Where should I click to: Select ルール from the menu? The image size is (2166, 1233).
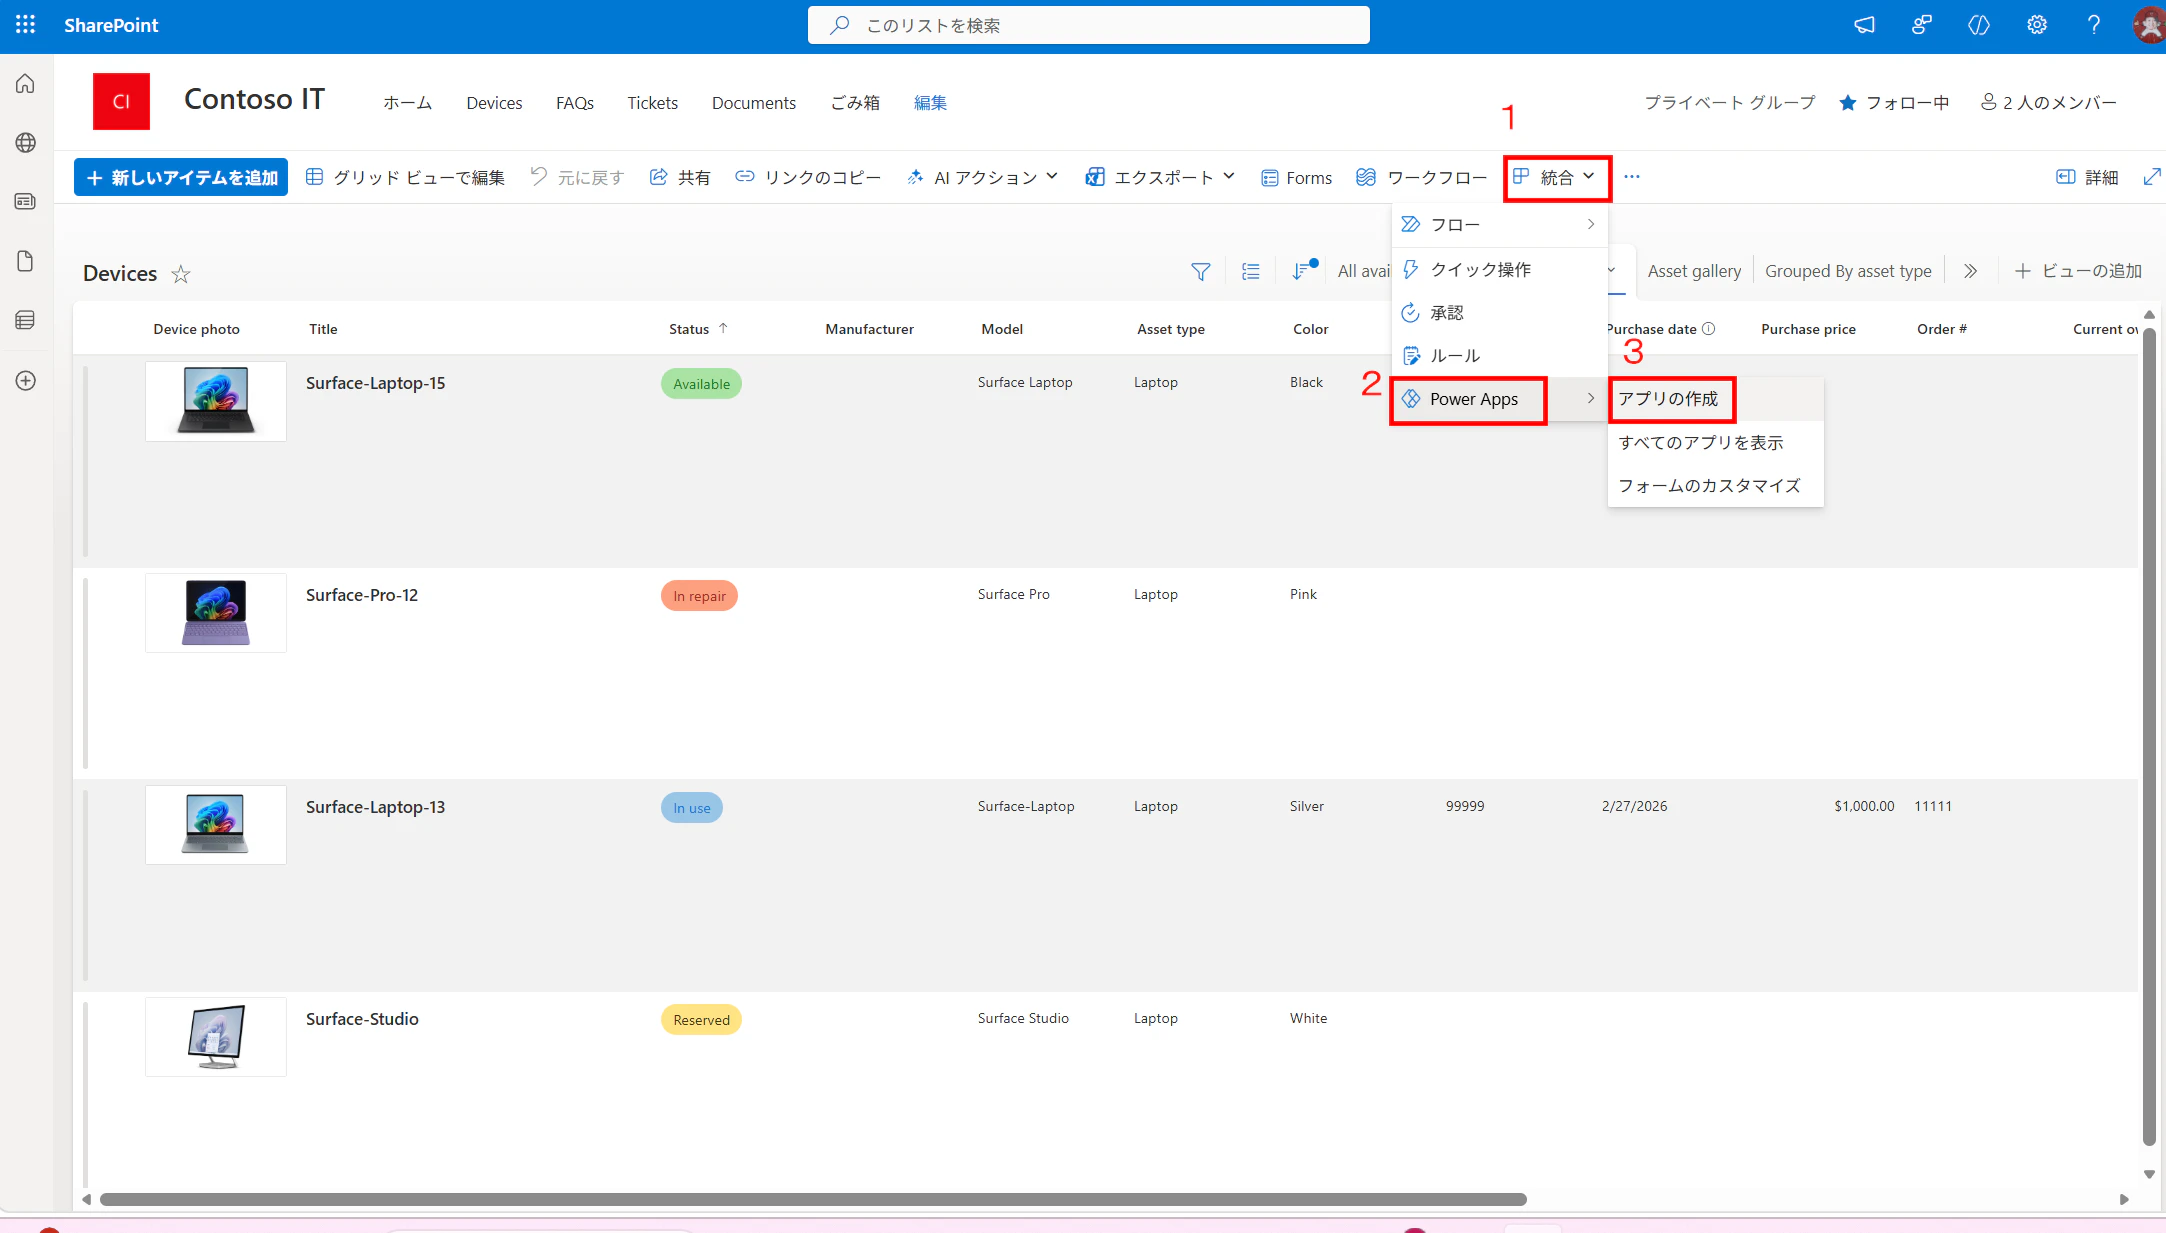pyautogui.click(x=1500, y=356)
